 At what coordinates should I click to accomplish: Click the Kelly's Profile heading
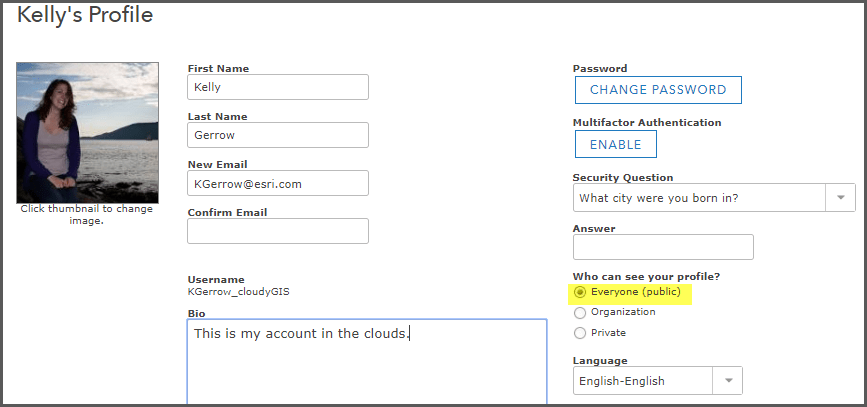(85, 16)
